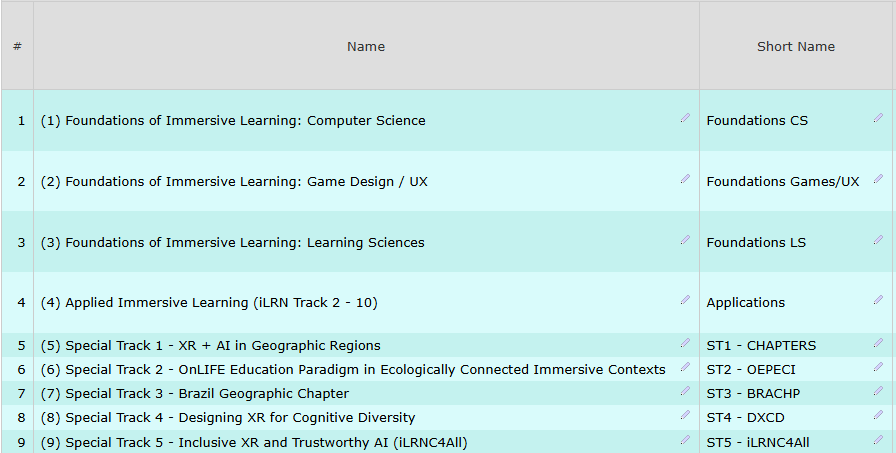
Task: Click the Short Name column header
Action: (x=795, y=46)
